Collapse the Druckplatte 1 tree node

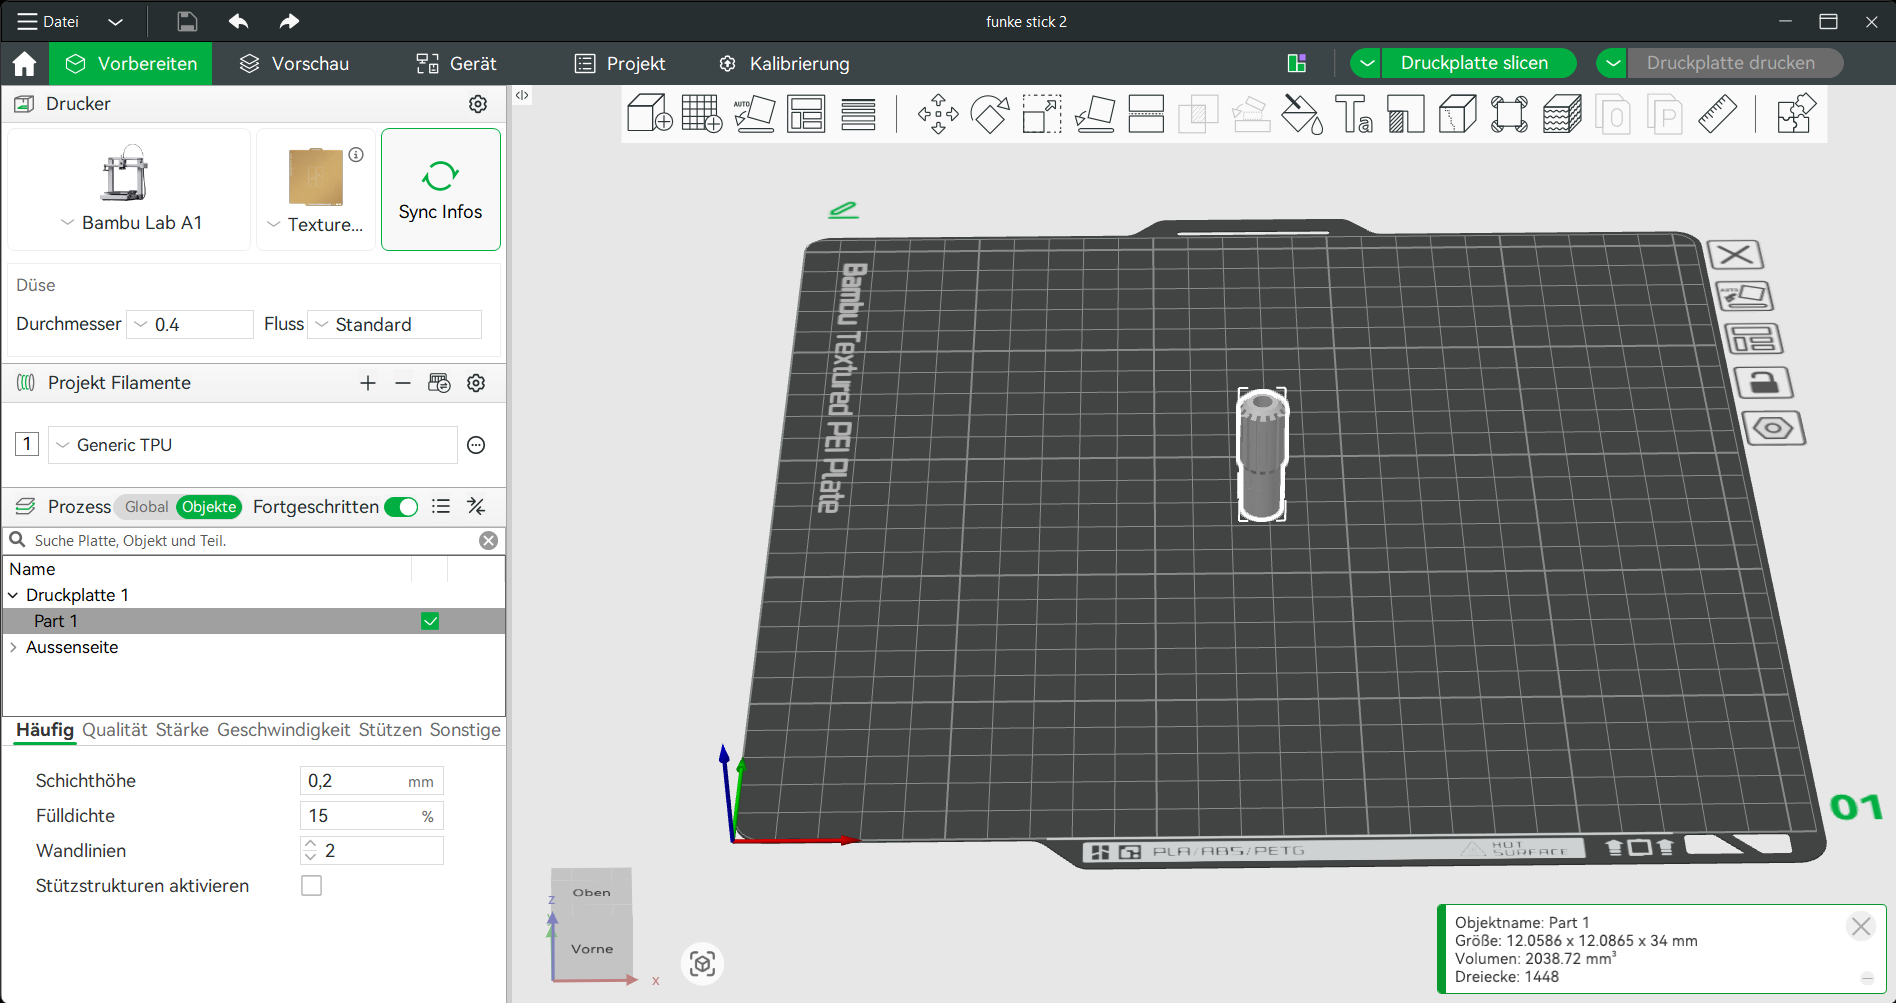pos(13,595)
